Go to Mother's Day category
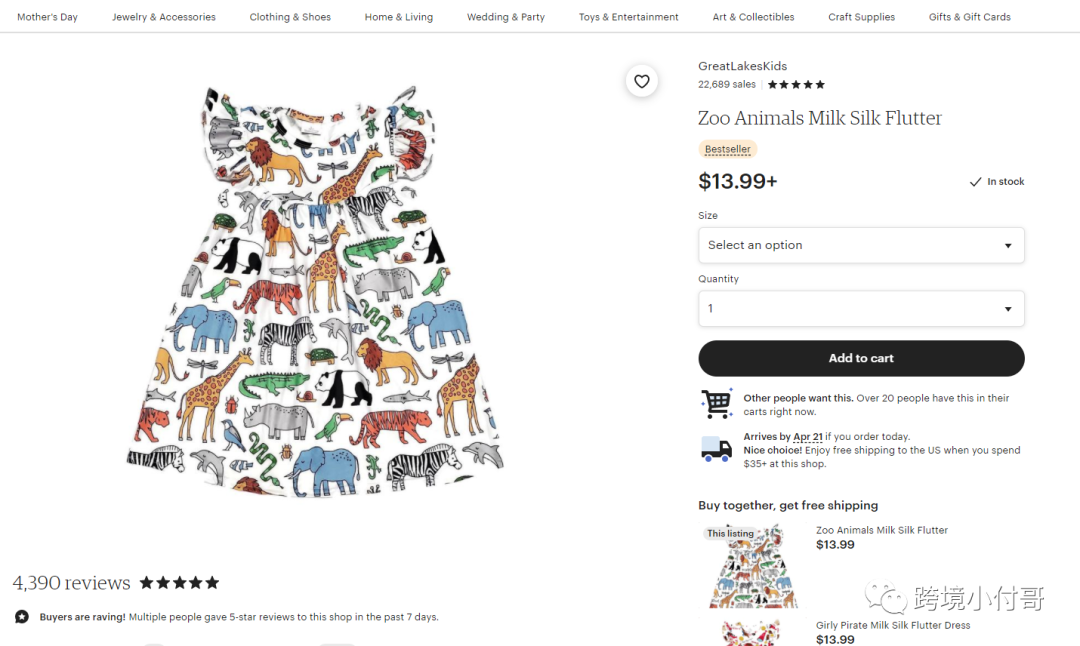This screenshot has height=646, width=1080. tap(47, 17)
